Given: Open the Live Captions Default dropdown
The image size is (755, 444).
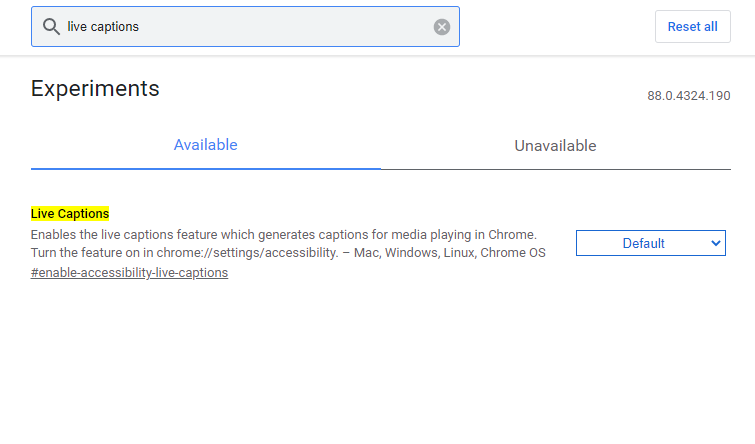Looking at the screenshot, I should pos(650,243).
